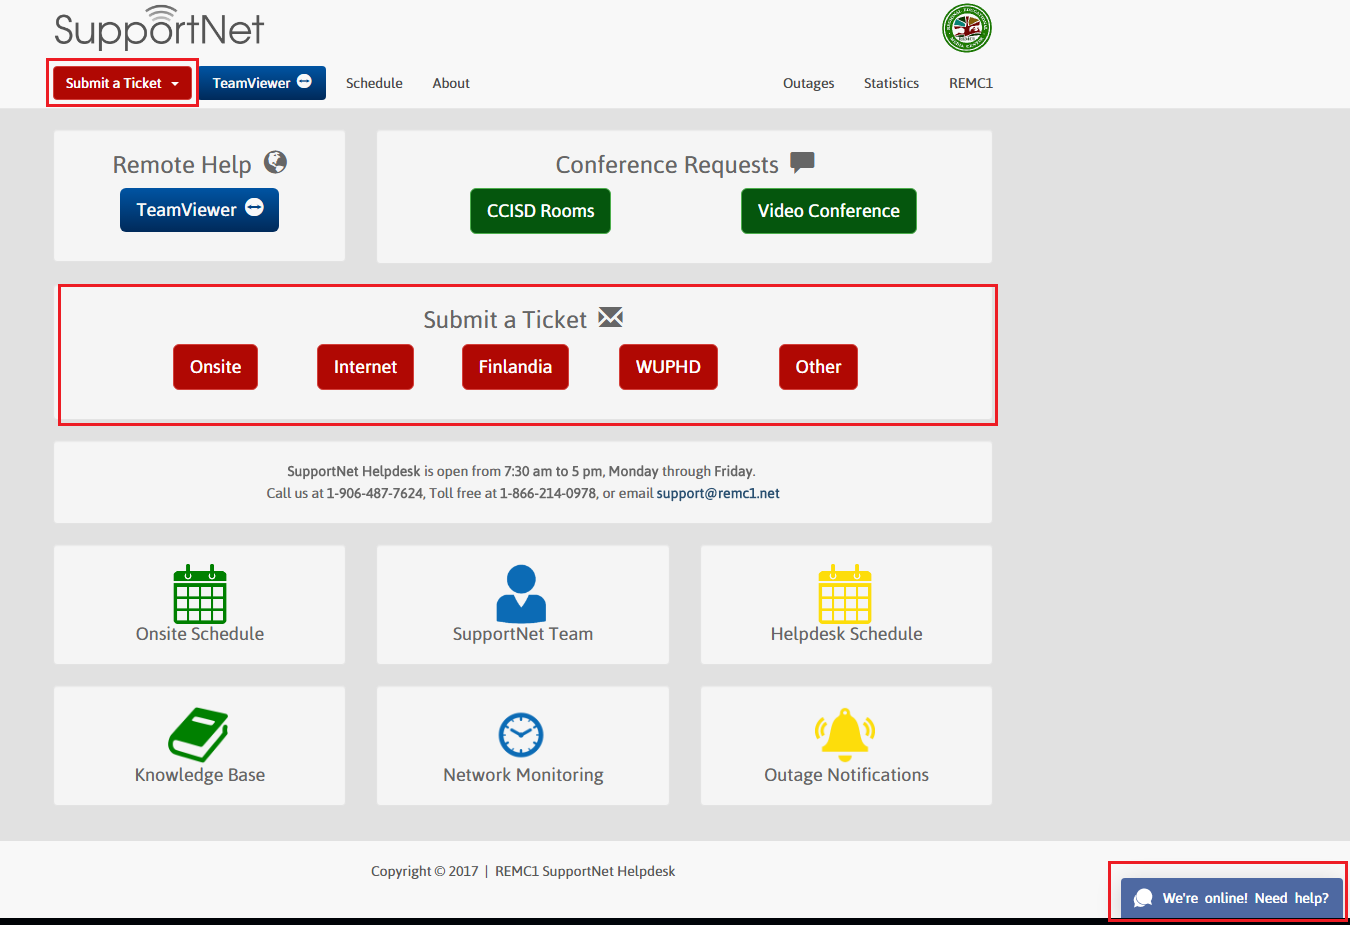
Task: Submit an Internet ticket
Action: tap(365, 367)
